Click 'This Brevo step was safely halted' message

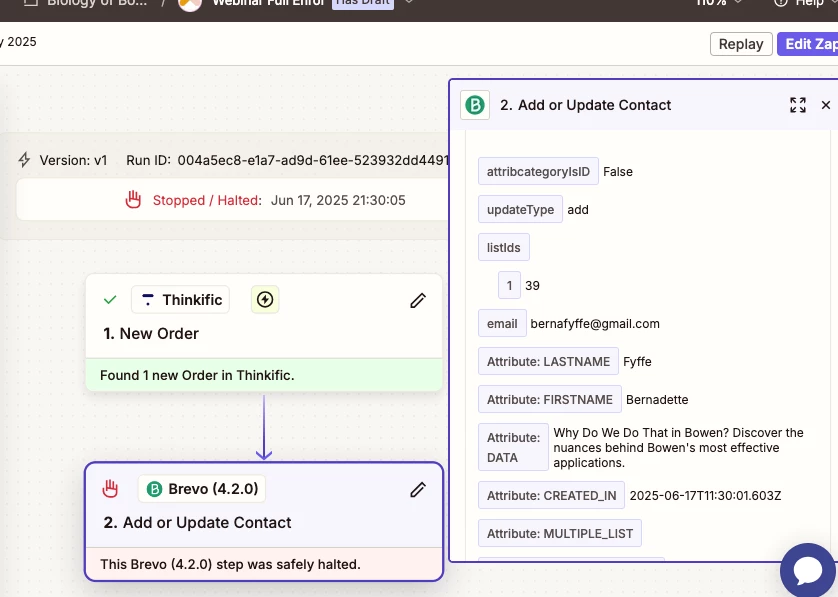230,564
